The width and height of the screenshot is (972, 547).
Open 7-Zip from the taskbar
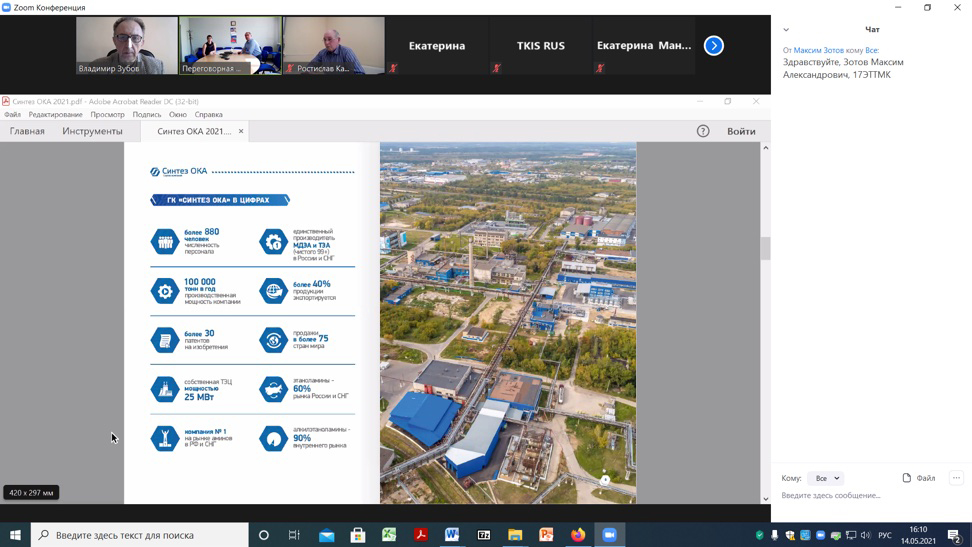point(484,535)
